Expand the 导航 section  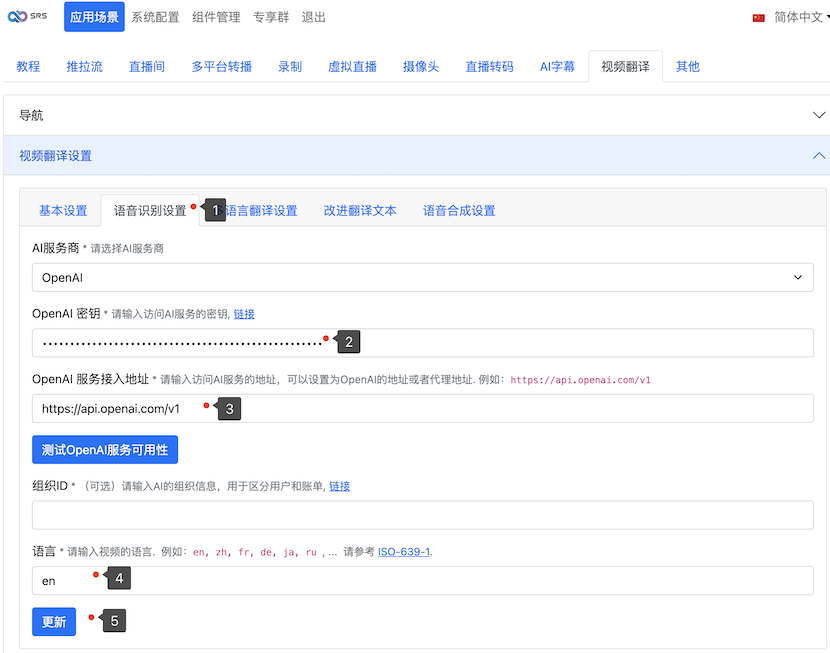pos(415,115)
